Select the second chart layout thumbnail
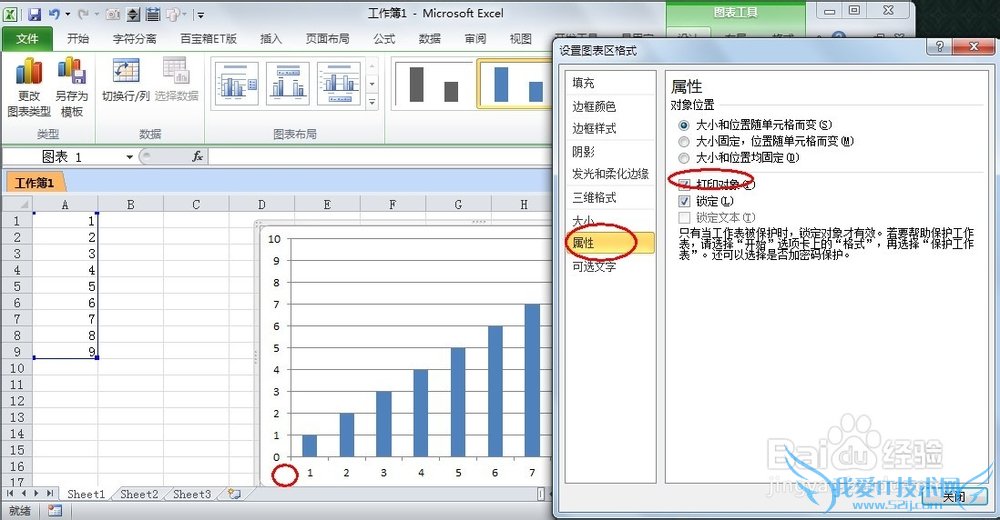 (x=287, y=84)
